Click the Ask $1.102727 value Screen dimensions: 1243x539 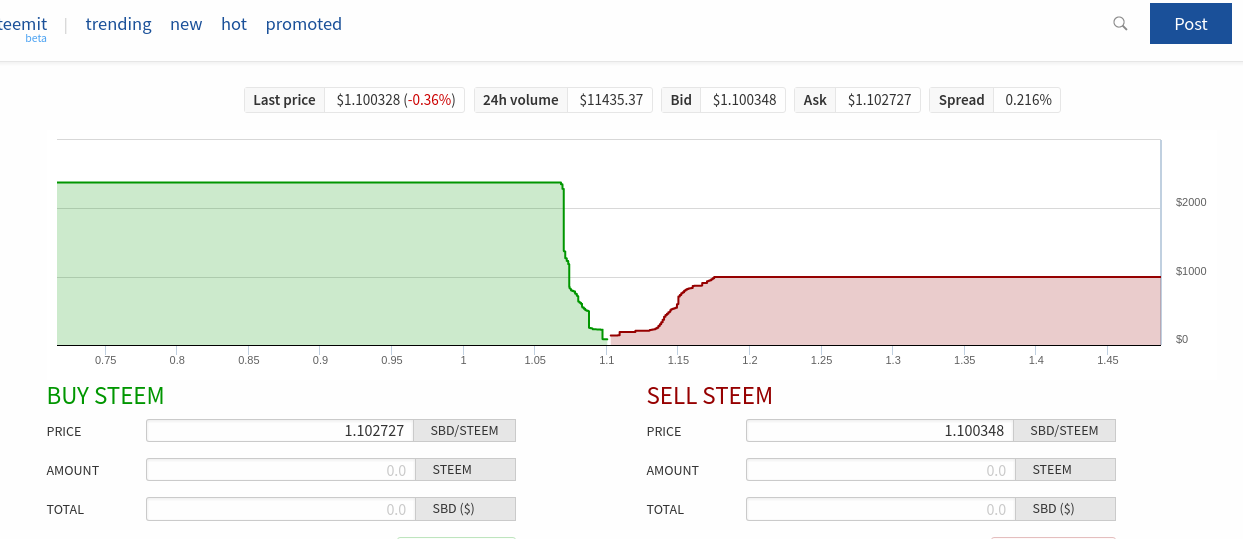pyautogui.click(x=879, y=100)
